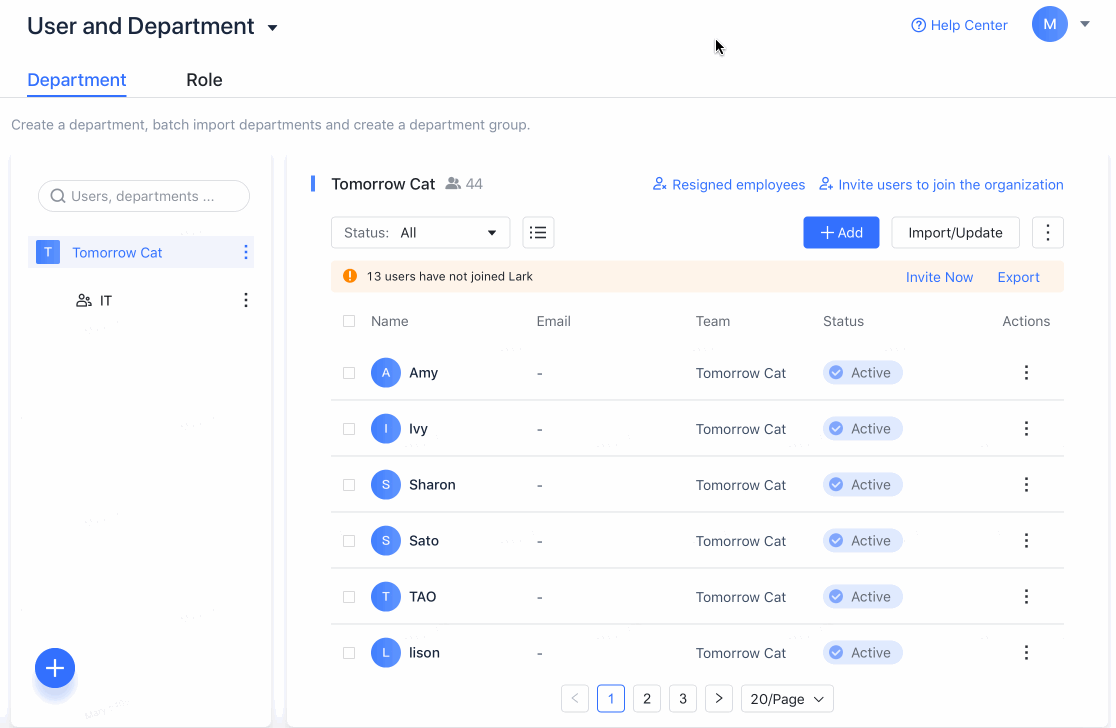Tick the select-all checkbox in the header
The image size is (1116, 728).
349,321
